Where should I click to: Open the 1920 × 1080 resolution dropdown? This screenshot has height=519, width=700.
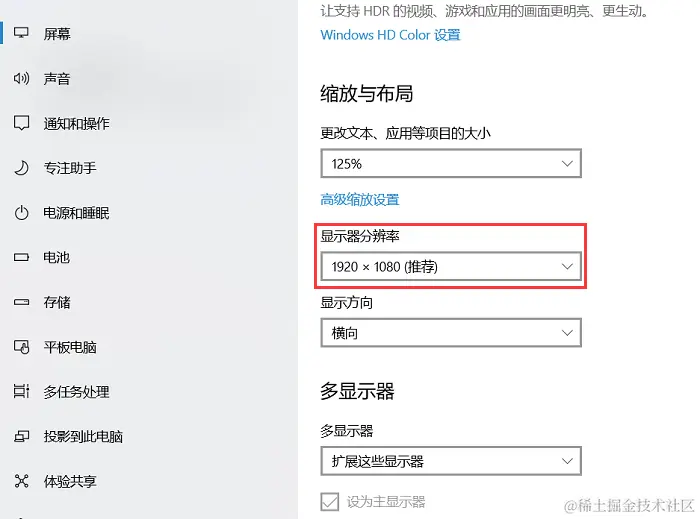(x=451, y=266)
